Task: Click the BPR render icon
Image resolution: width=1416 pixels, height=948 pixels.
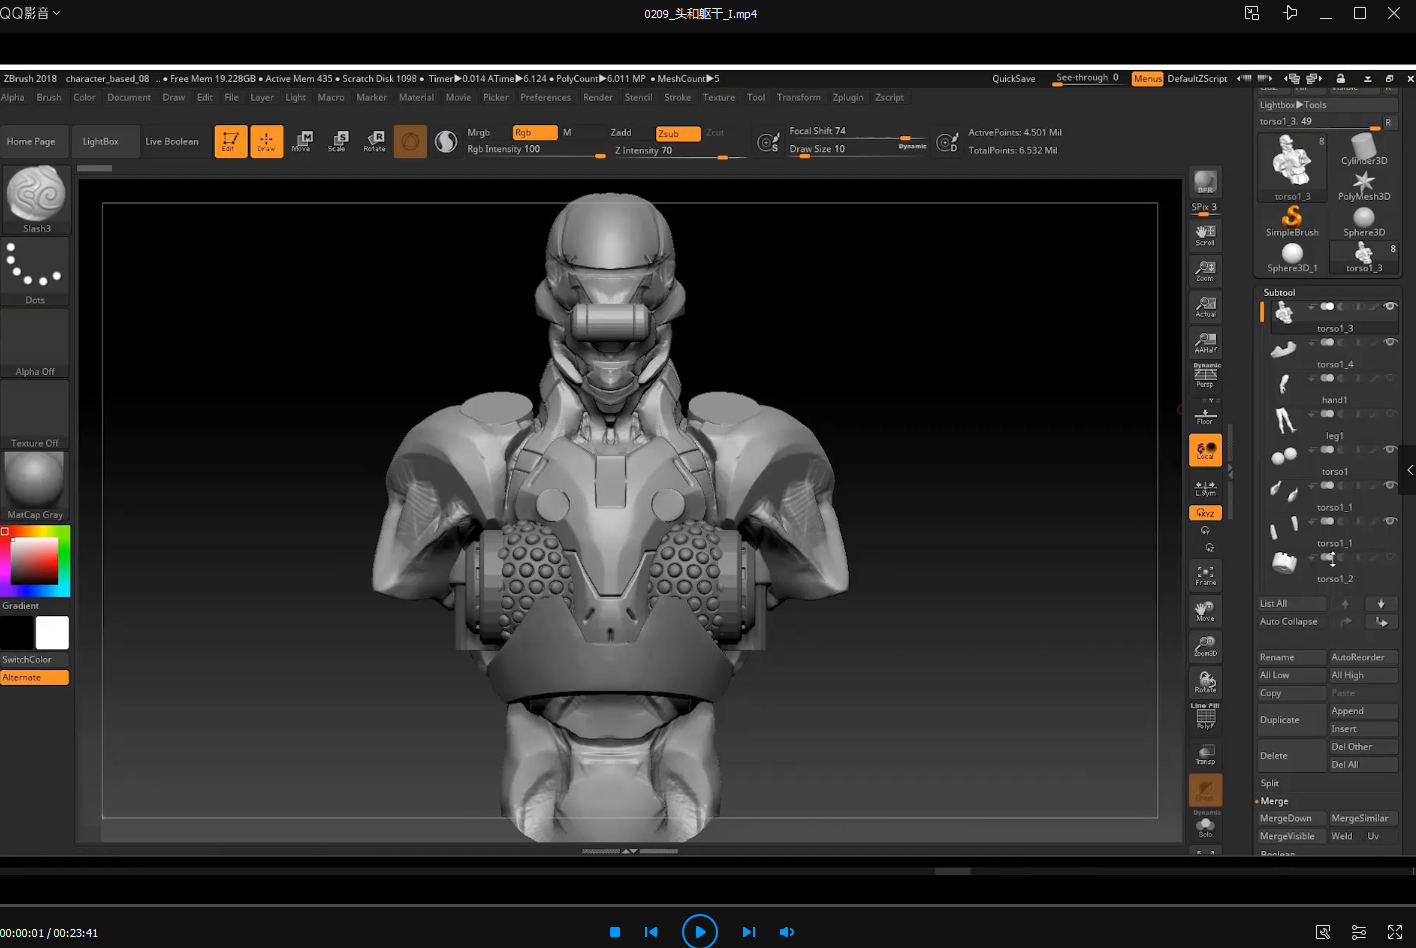Action: (x=1205, y=182)
